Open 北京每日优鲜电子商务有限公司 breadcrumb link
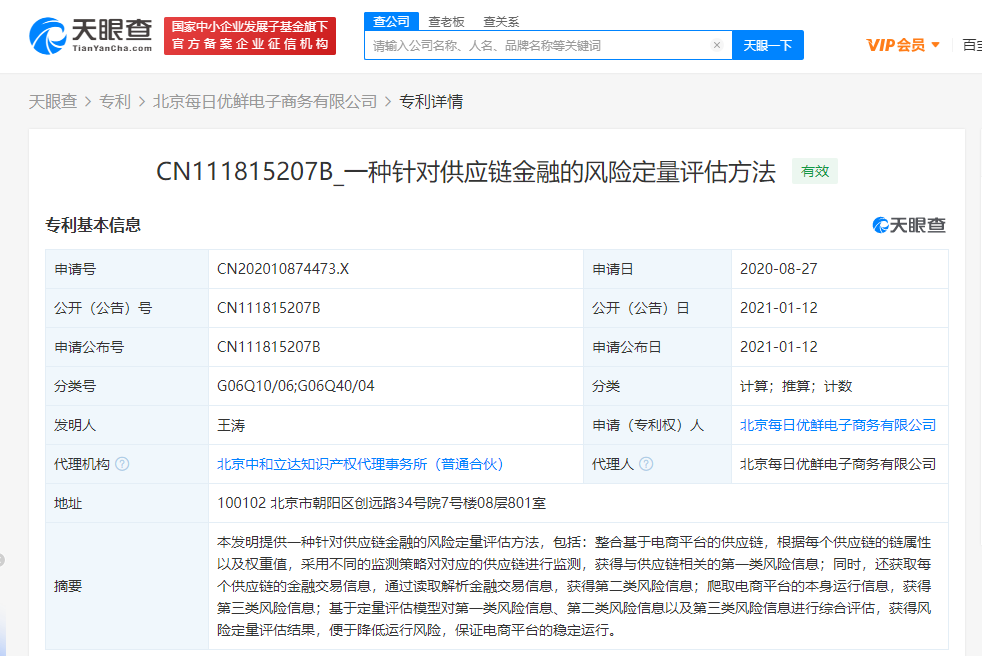The image size is (982, 656). [x=265, y=101]
